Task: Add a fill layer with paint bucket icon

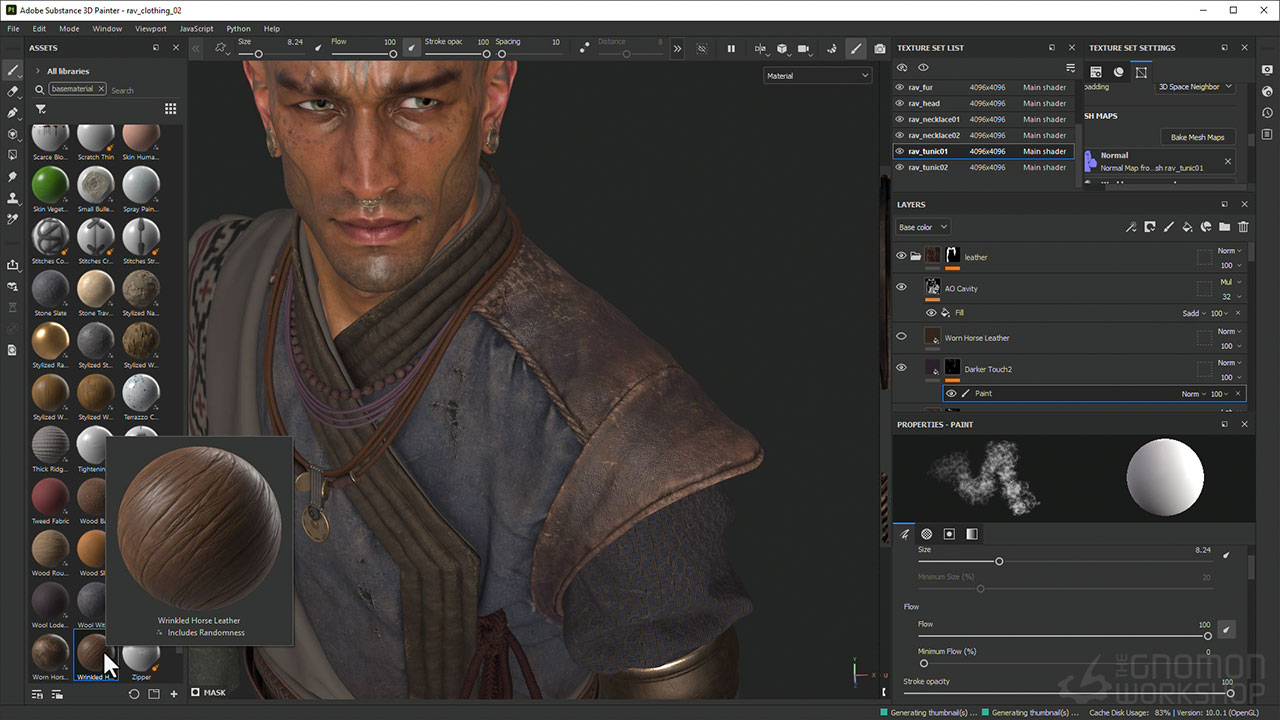Action: pyautogui.click(x=1187, y=227)
